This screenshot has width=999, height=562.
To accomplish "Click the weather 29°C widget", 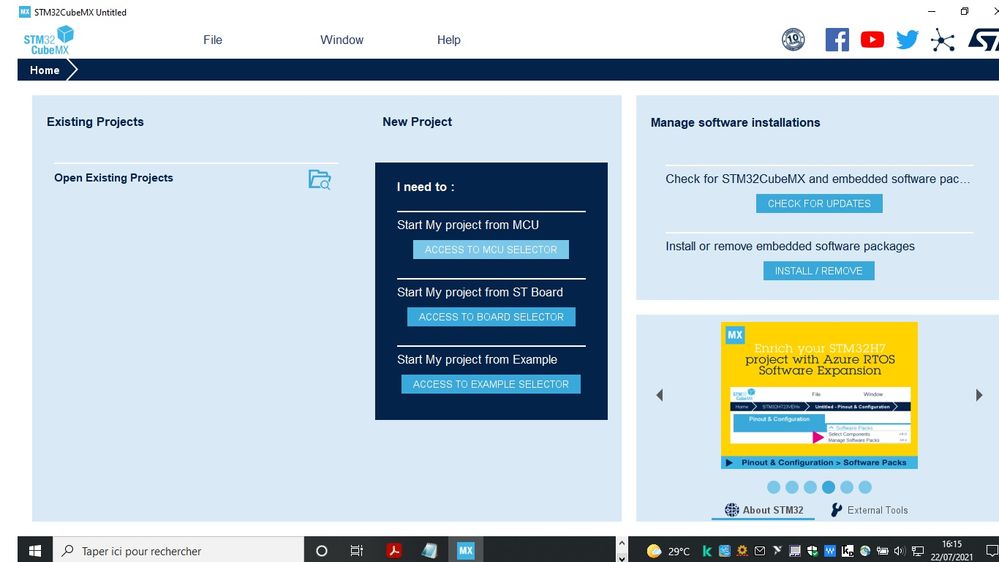I will [x=668, y=551].
